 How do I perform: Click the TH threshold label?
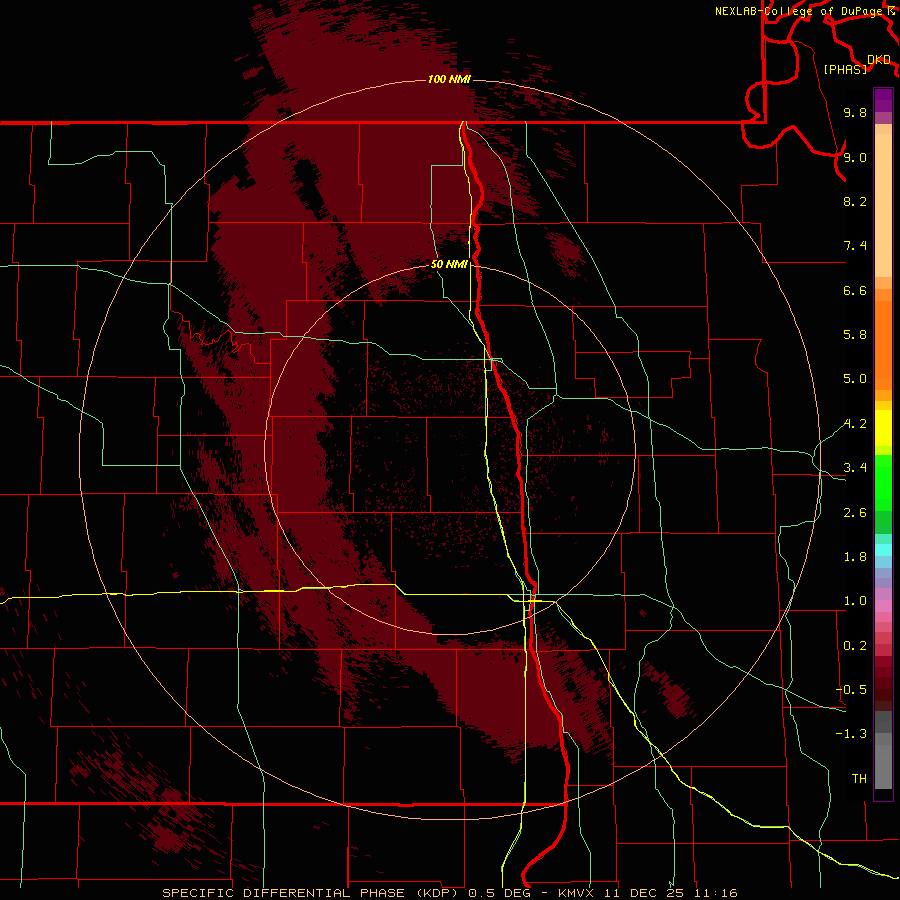point(859,779)
